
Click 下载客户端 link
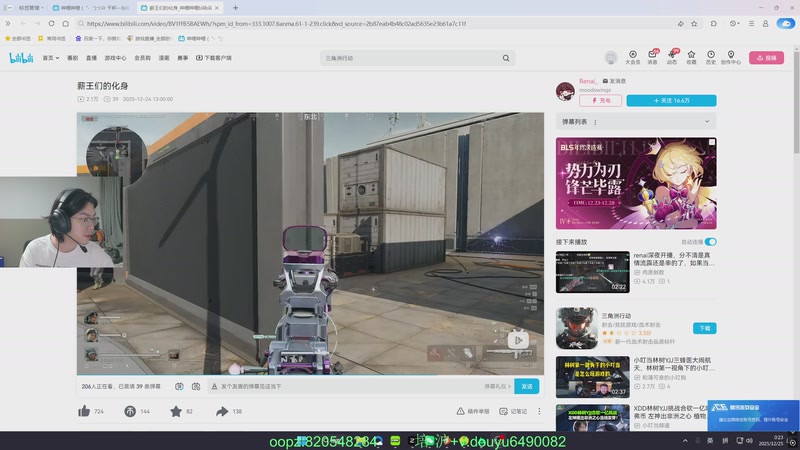214,58
